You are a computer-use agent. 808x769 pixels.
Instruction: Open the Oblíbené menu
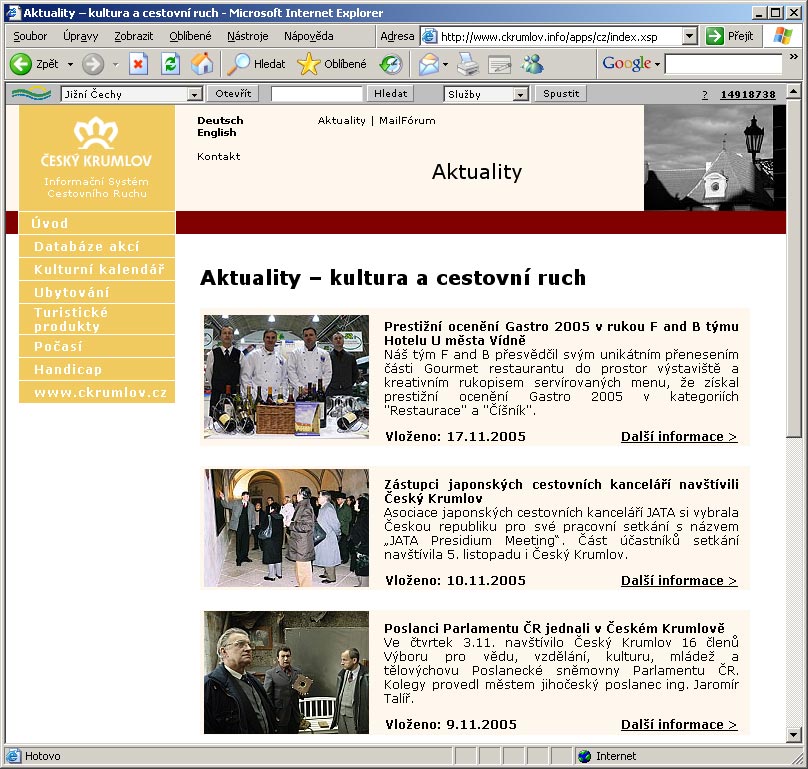pyautogui.click(x=190, y=36)
